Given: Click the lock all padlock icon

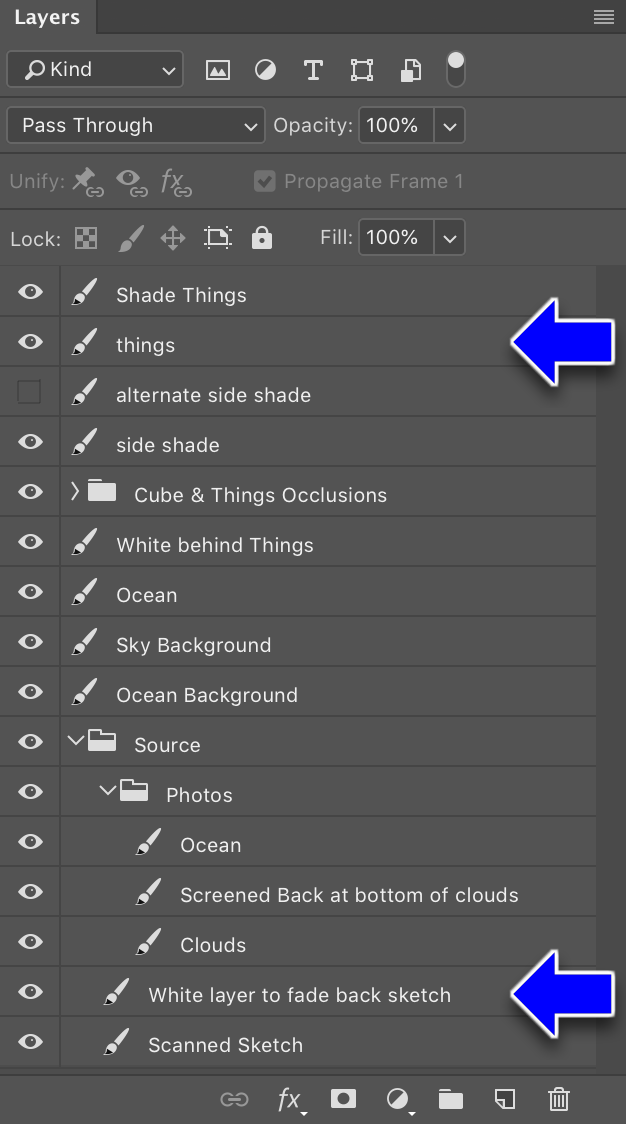Looking at the screenshot, I should [x=262, y=237].
